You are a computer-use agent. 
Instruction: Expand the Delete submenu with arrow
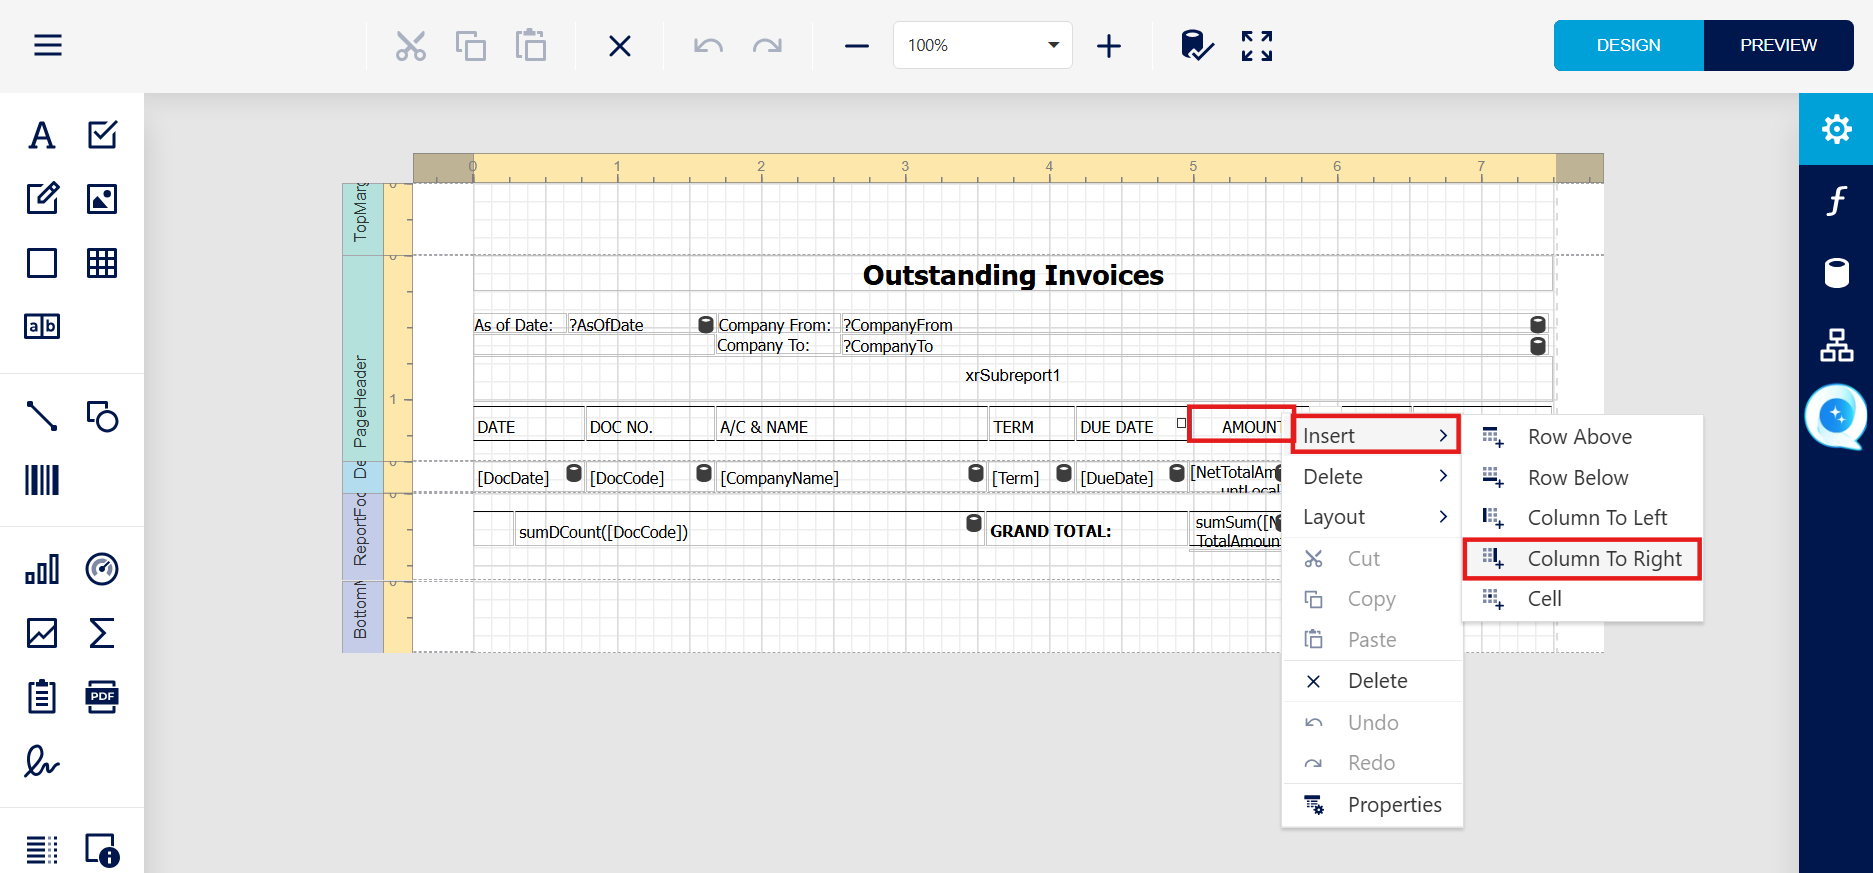[x=1373, y=477]
